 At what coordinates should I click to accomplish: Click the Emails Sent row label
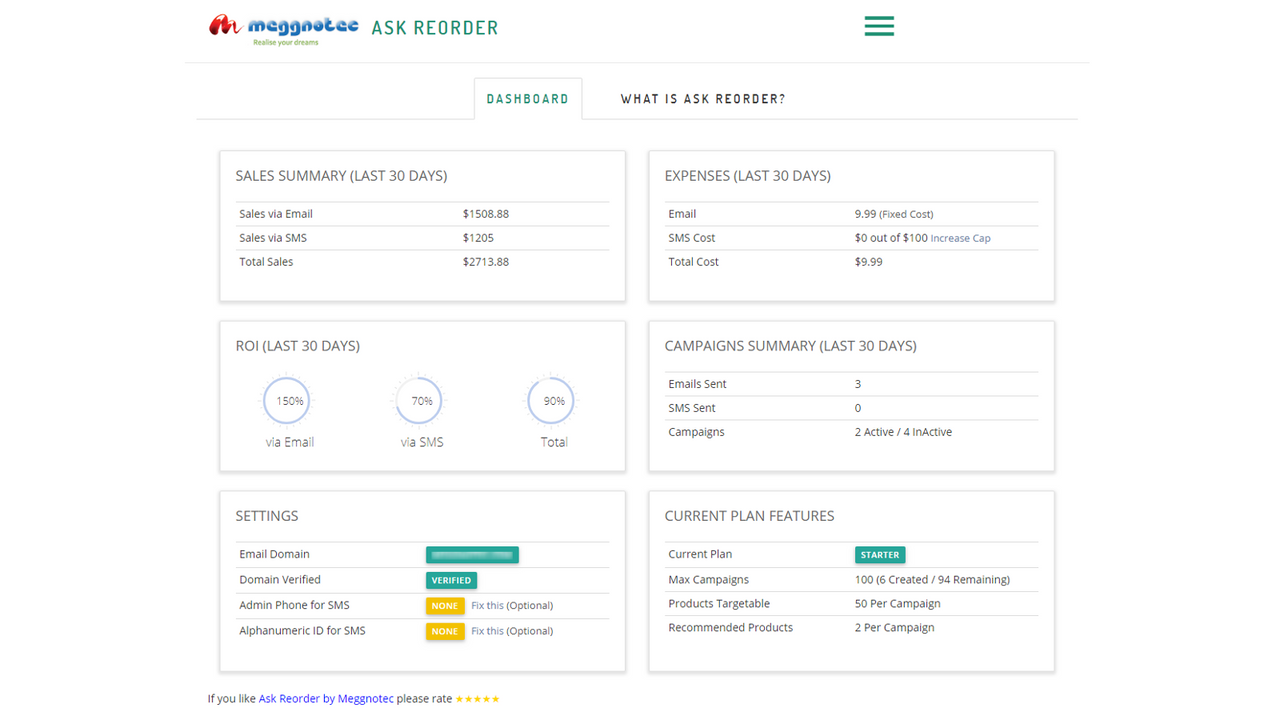[697, 384]
